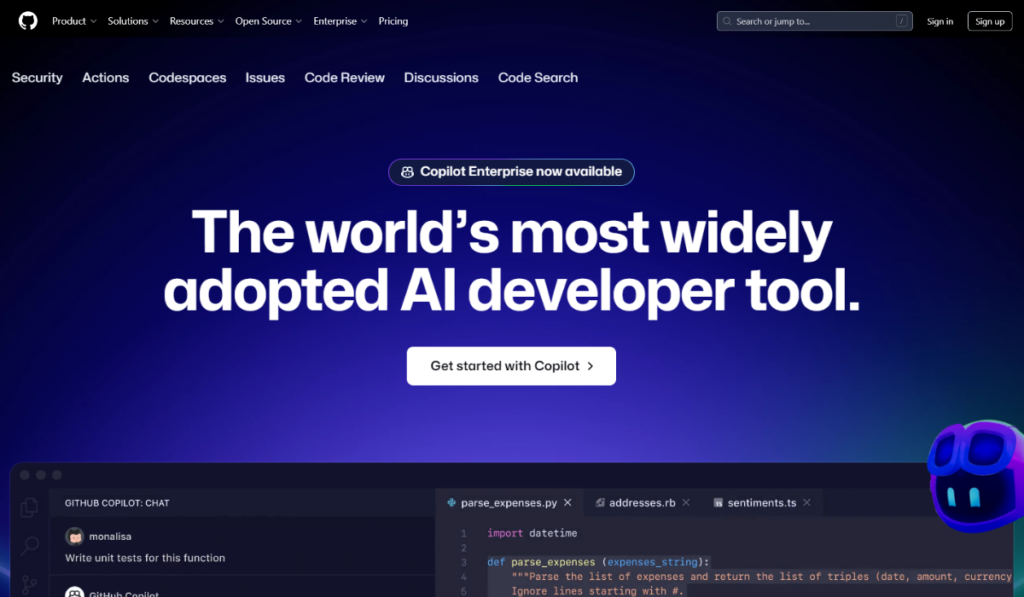
Task: Click the 'Write unit tests for this function' message
Action: [x=145, y=558]
